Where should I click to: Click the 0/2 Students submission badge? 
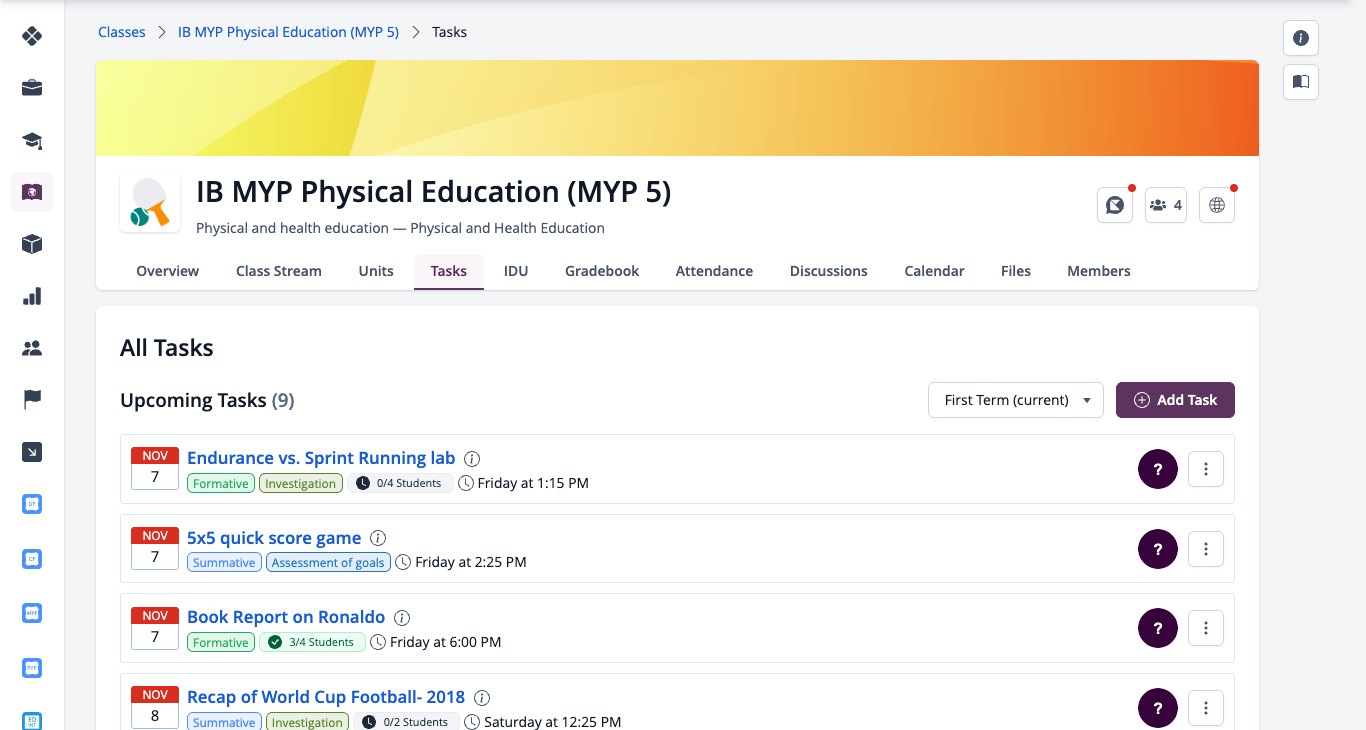[x=405, y=722]
